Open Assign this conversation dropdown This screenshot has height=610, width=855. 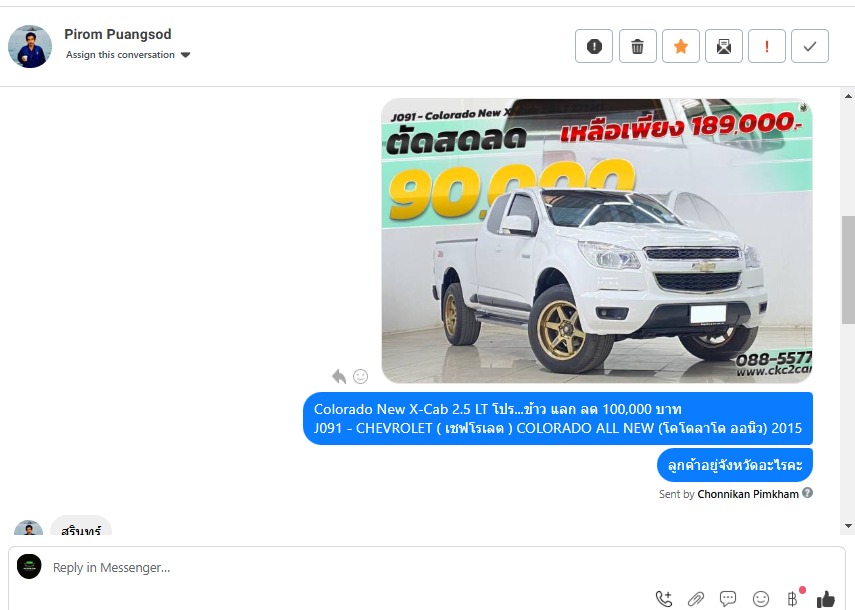coord(128,55)
